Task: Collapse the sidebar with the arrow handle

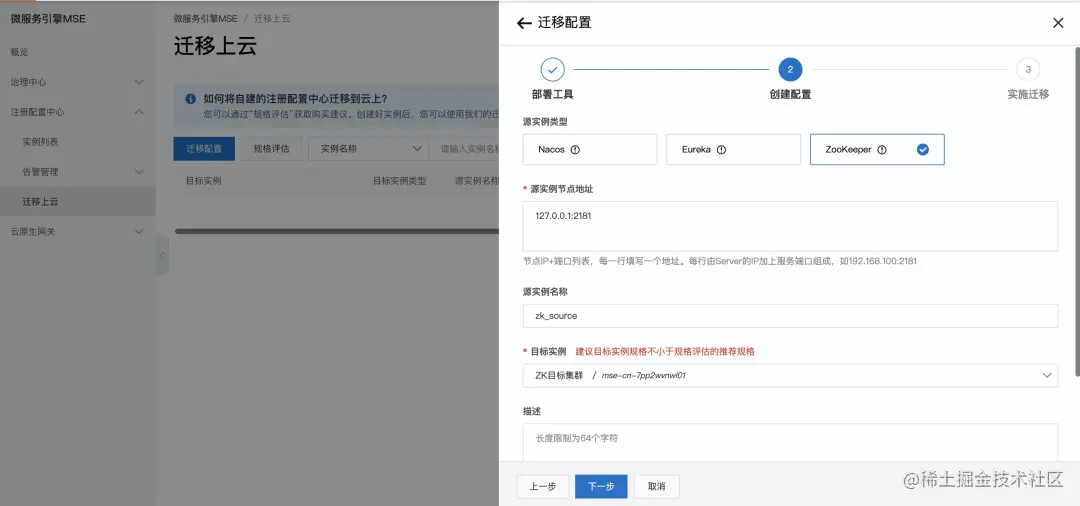Action: (162, 255)
